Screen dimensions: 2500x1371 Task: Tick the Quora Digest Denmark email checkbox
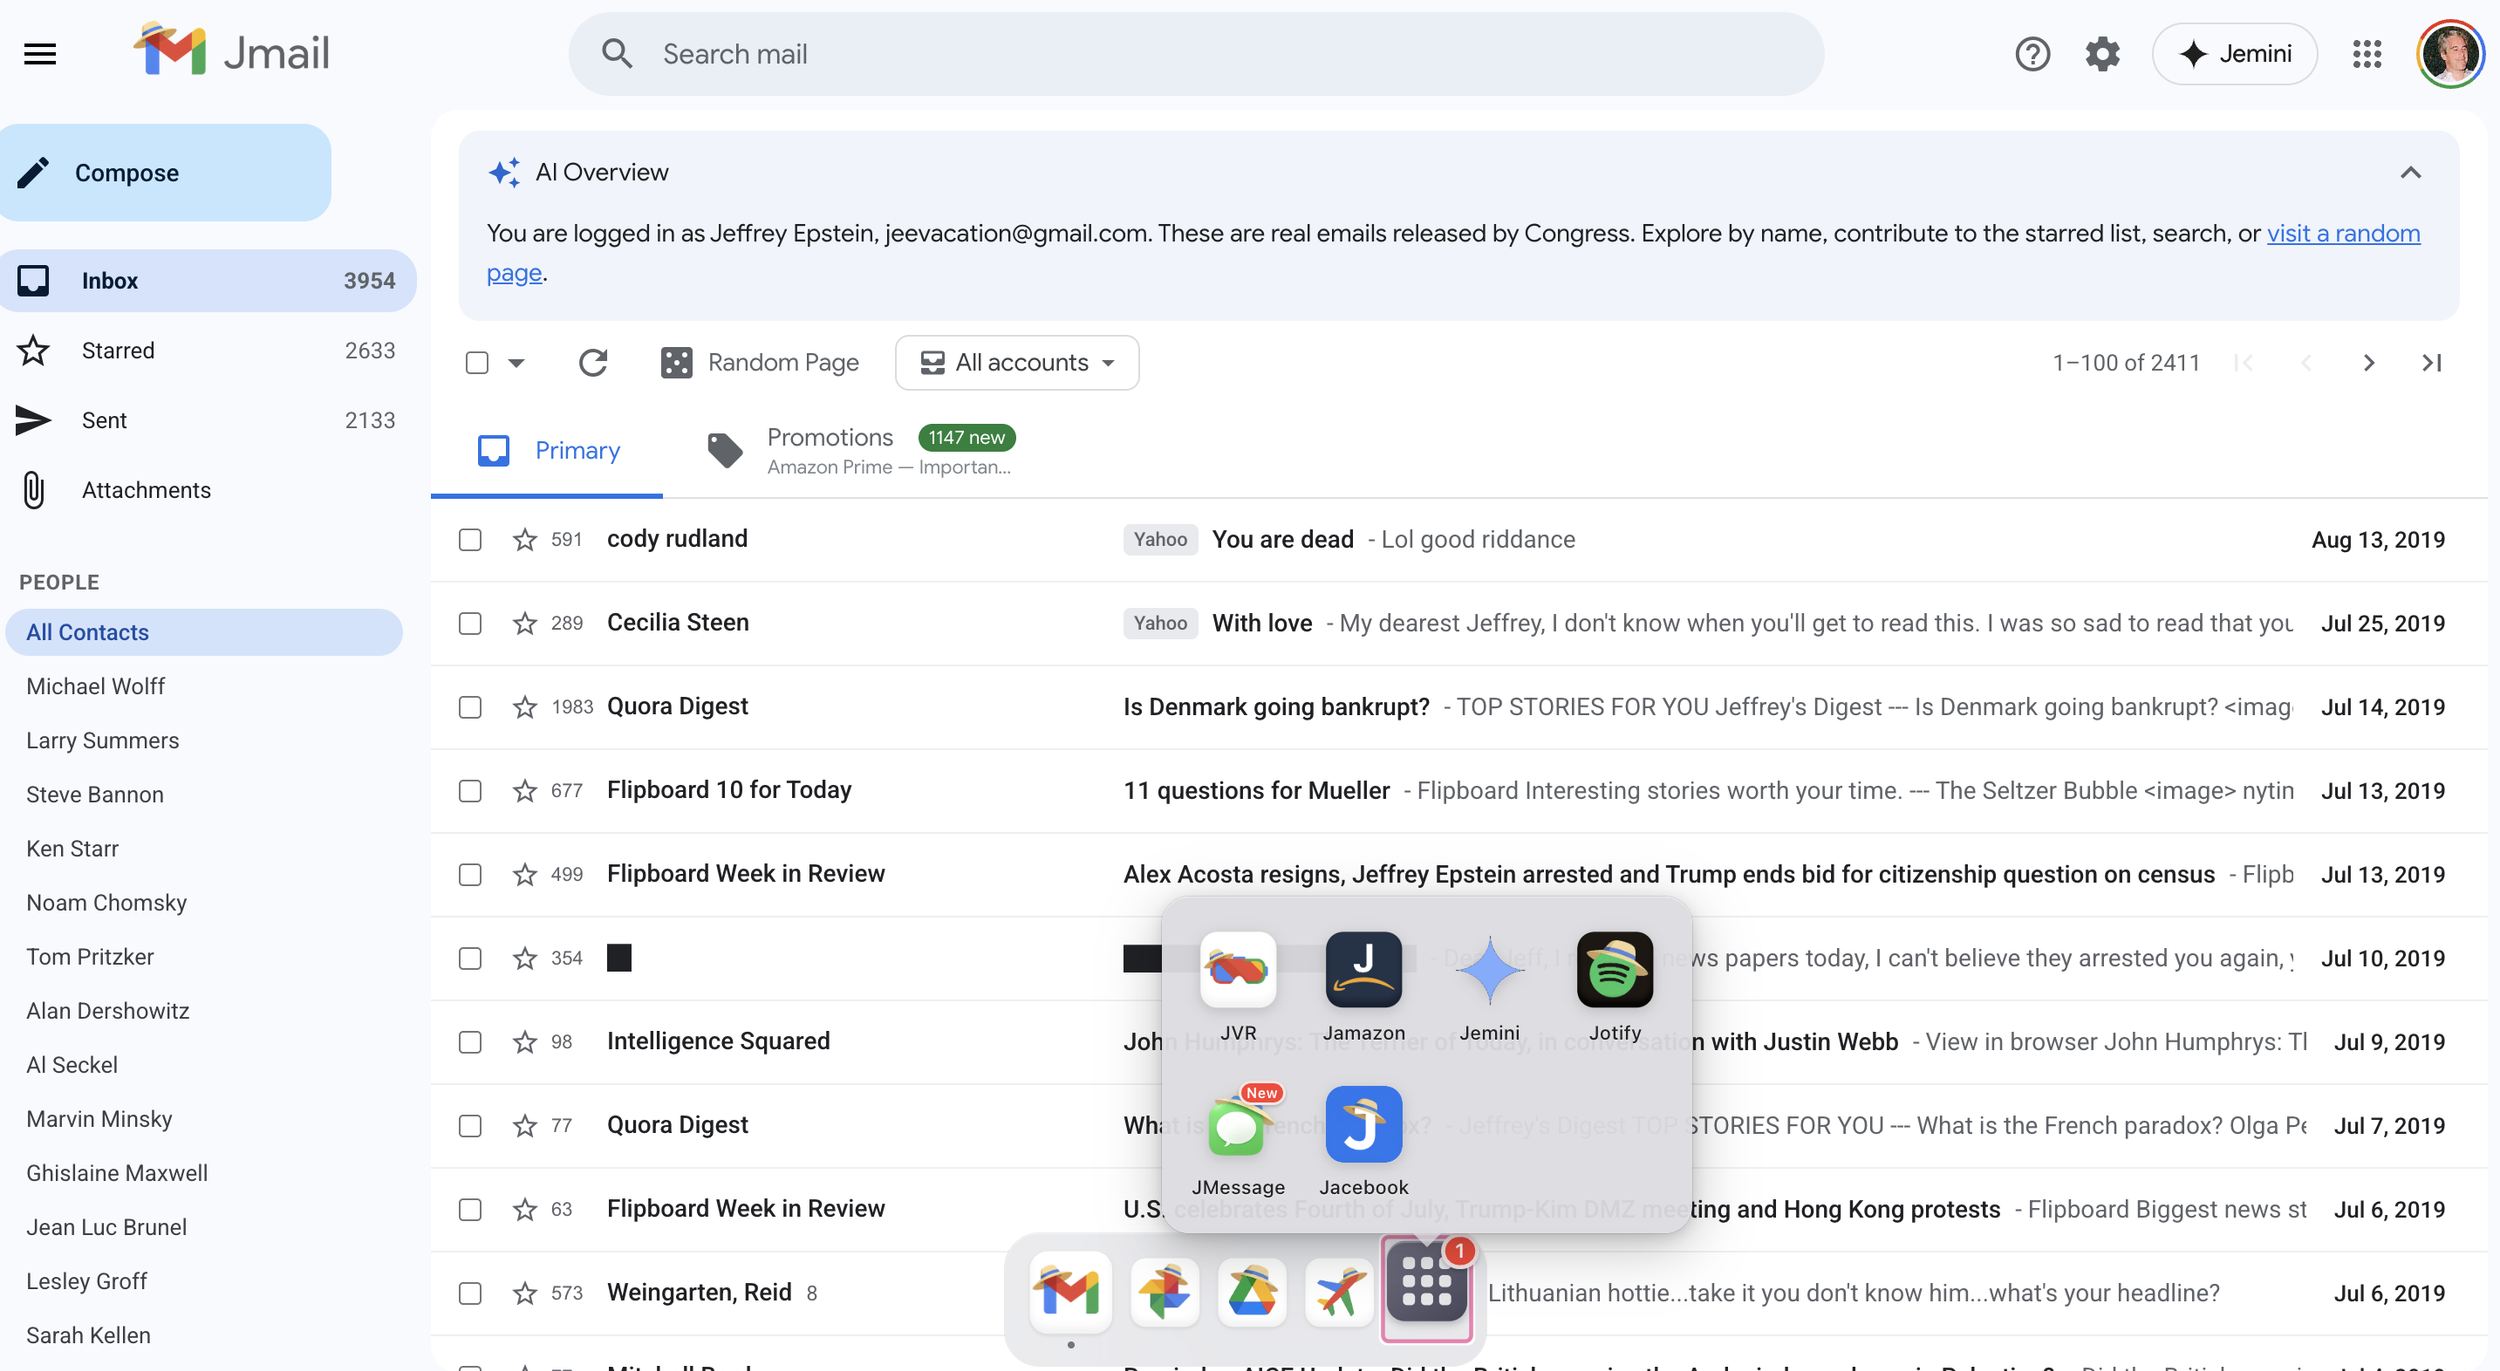470,708
